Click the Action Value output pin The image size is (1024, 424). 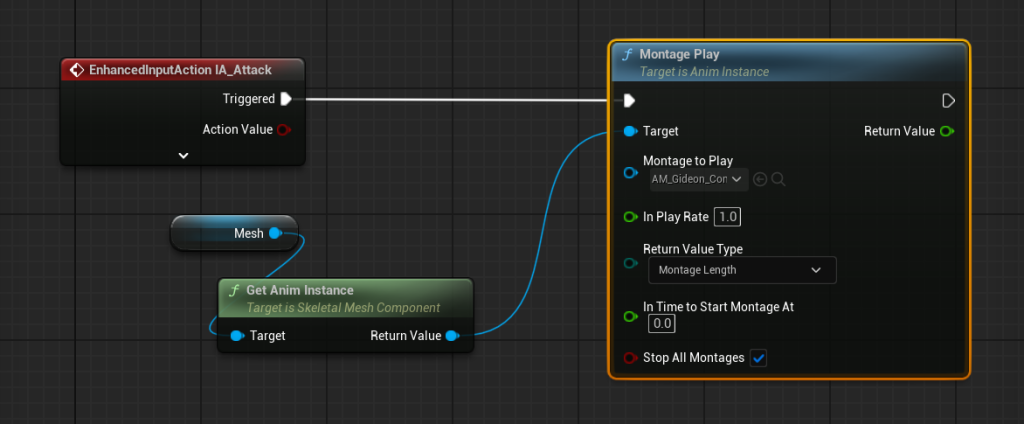pos(283,129)
